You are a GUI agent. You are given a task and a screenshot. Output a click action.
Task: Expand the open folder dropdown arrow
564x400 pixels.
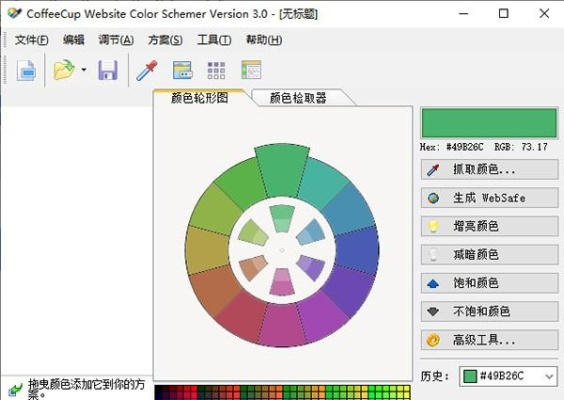click(84, 70)
